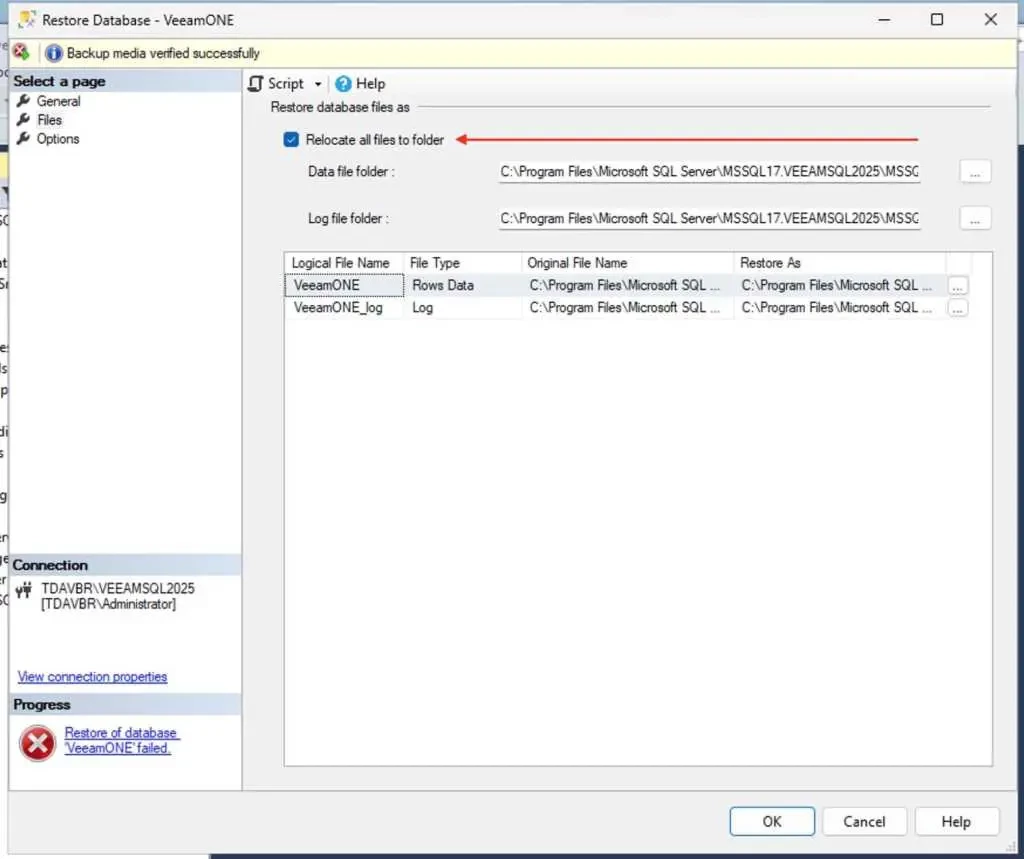Click the red error icon in the message bar
This screenshot has width=1024, height=859.
tap(21, 52)
